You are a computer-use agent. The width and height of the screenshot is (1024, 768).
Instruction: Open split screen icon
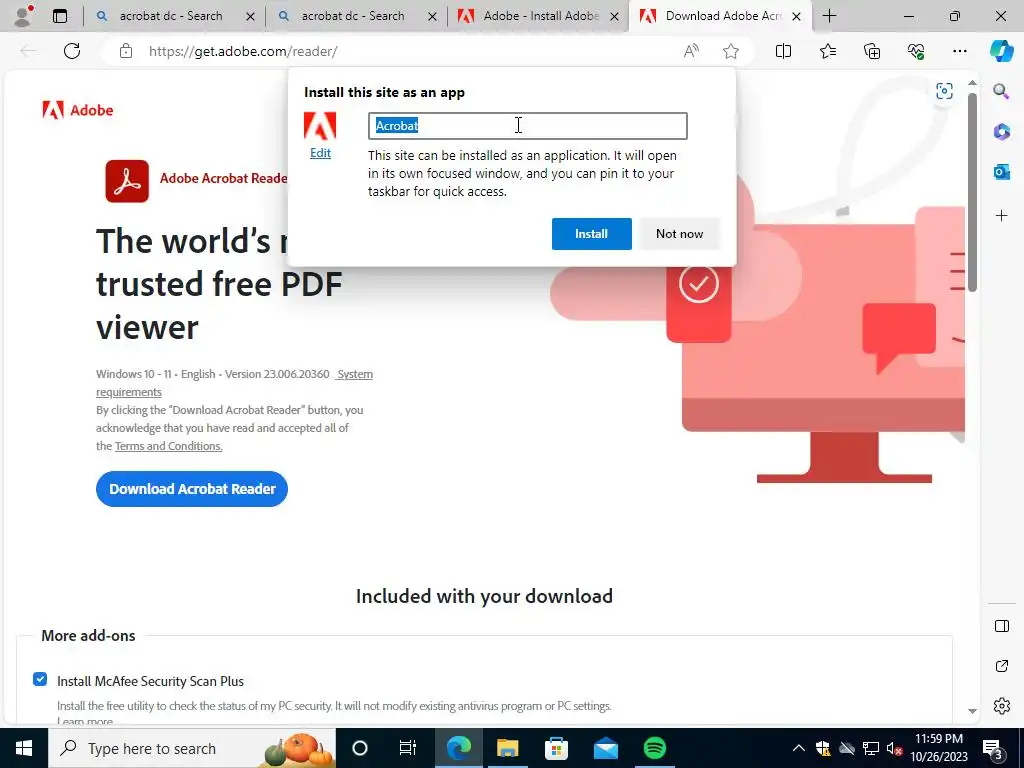[x=783, y=51]
